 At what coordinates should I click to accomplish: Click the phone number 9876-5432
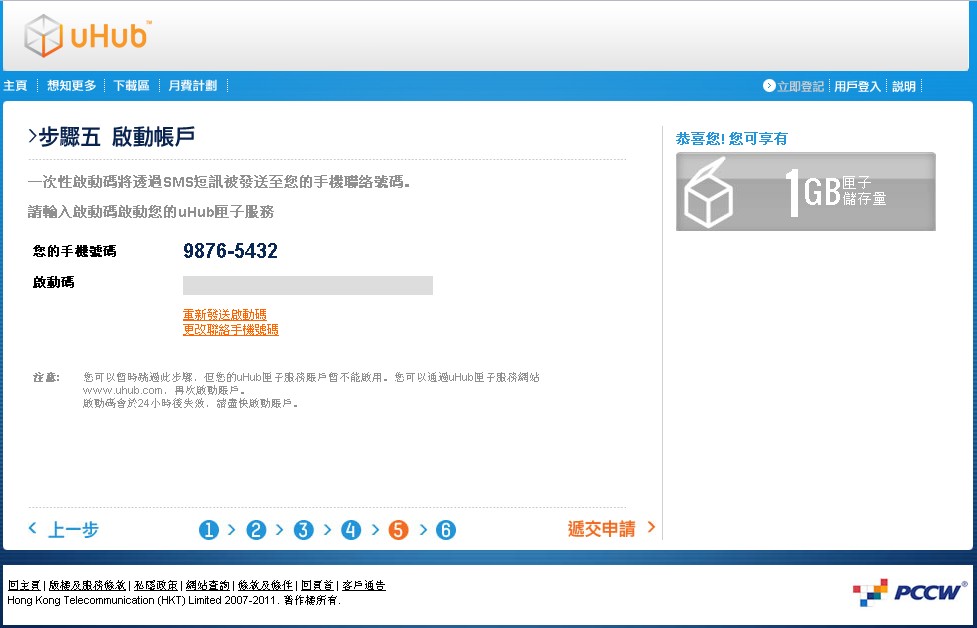coord(231,251)
